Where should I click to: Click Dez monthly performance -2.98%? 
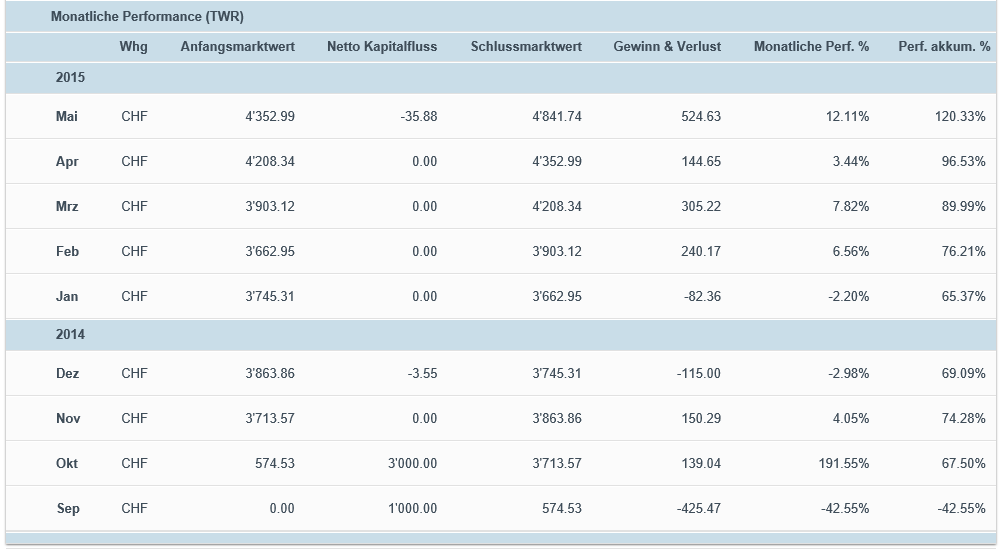848,374
